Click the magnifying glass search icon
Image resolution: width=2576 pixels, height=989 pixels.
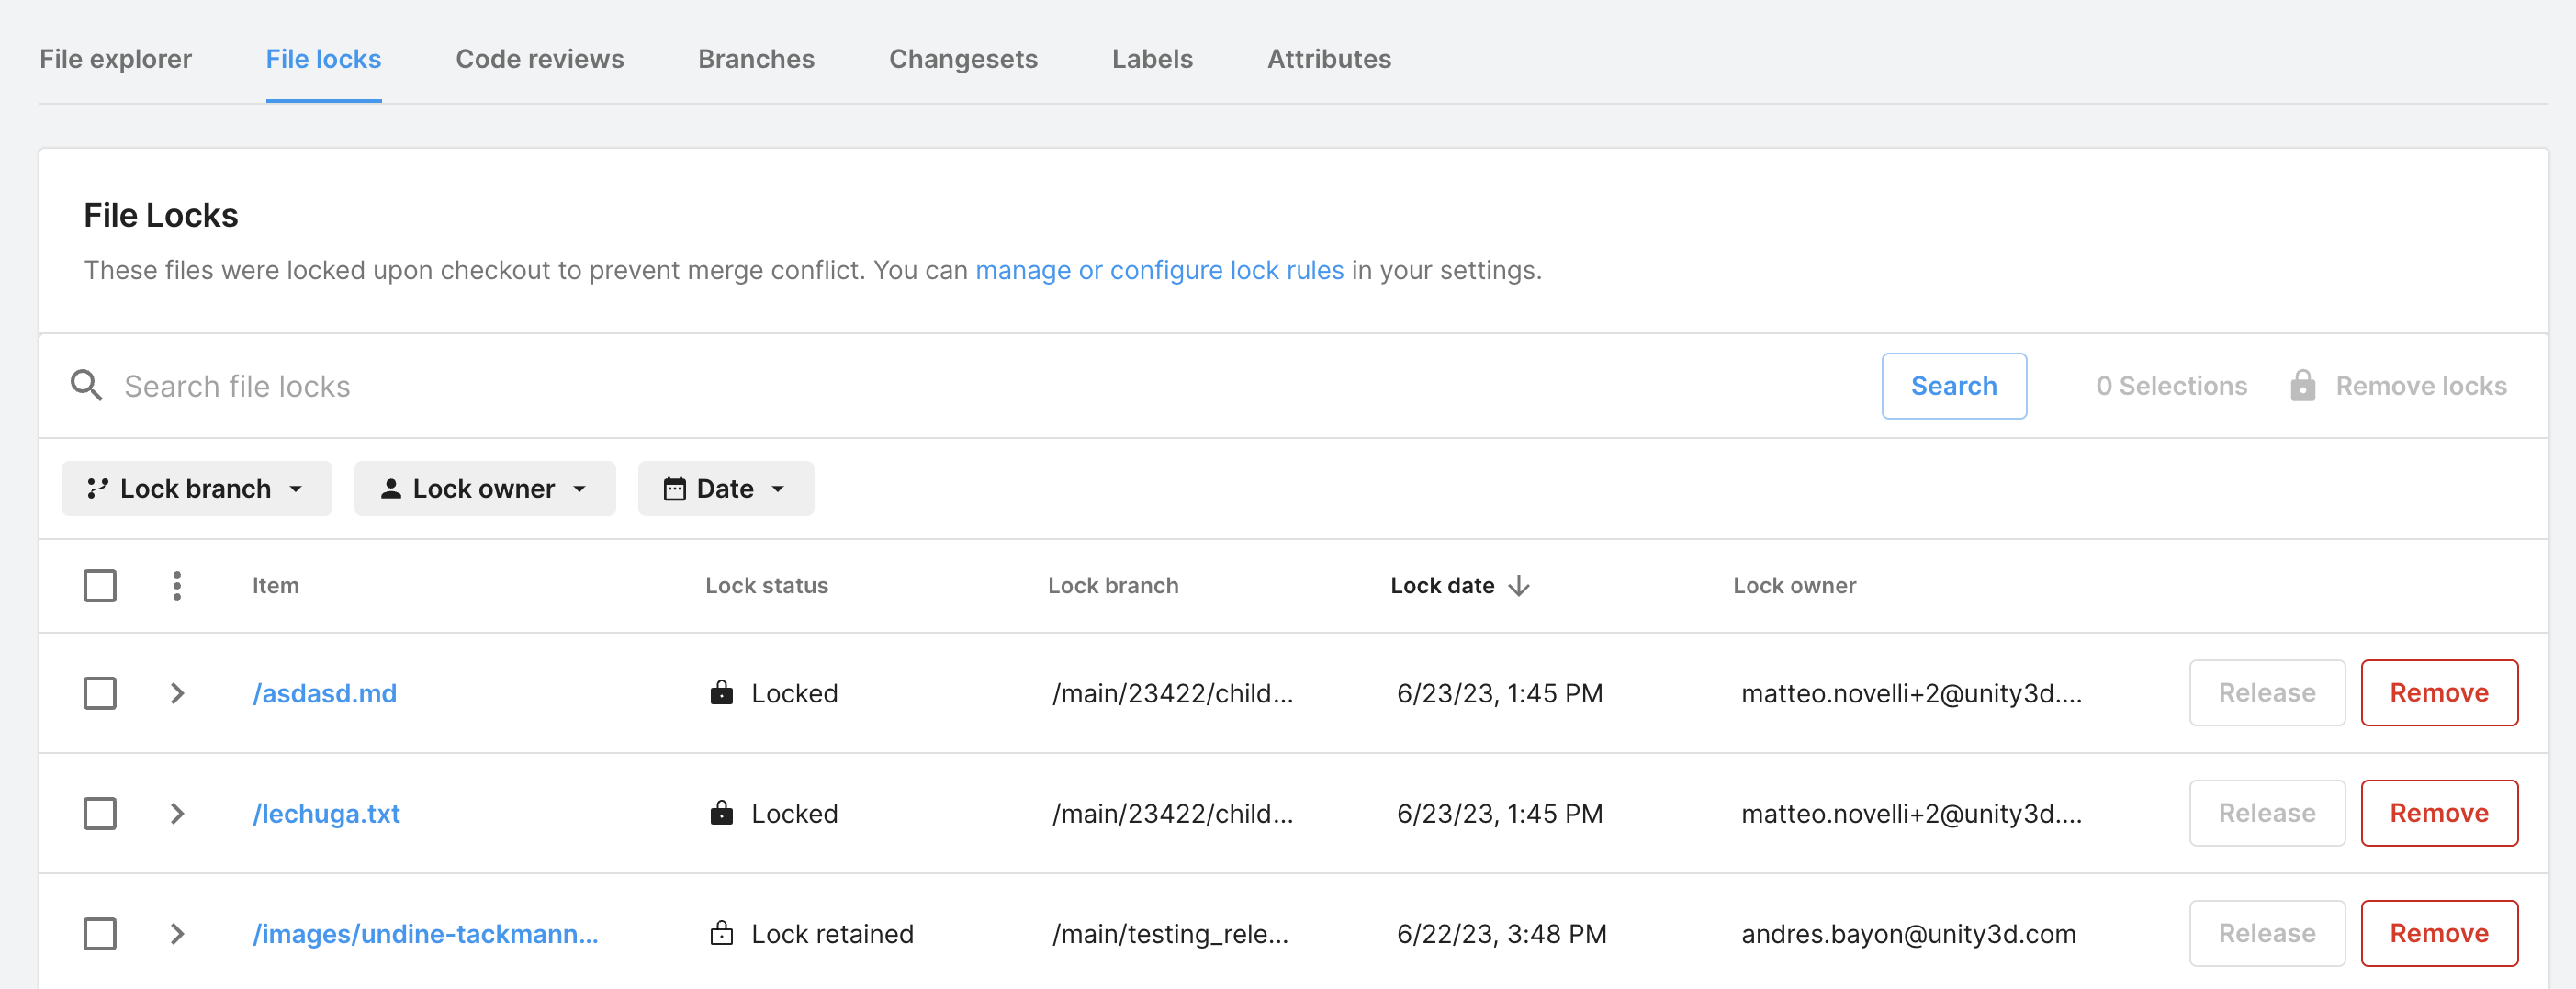coord(87,386)
